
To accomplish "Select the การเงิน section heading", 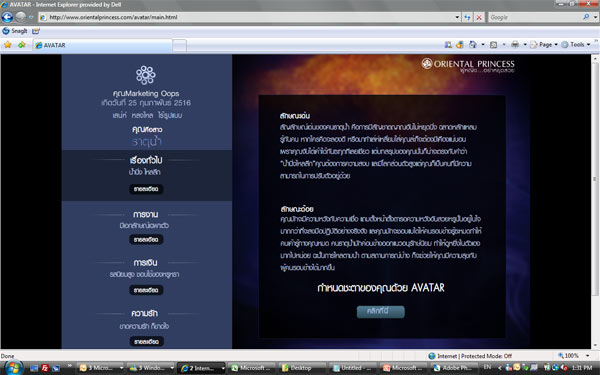I will click(x=145, y=263).
